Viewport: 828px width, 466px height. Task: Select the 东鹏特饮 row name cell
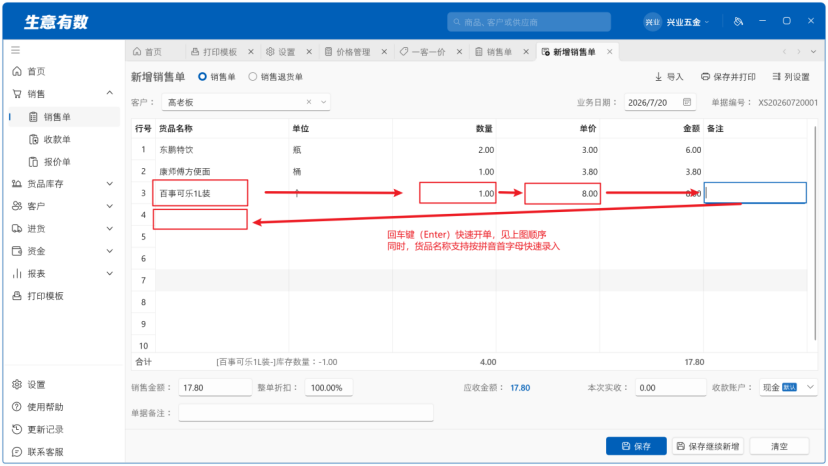tap(222, 150)
